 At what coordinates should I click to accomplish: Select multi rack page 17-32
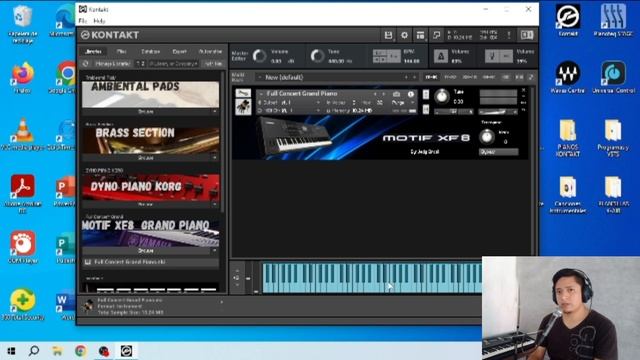[450, 77]
